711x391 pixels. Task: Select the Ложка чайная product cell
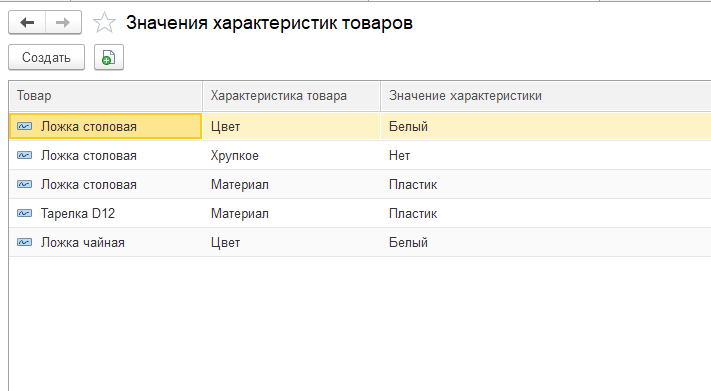[106, 242]
